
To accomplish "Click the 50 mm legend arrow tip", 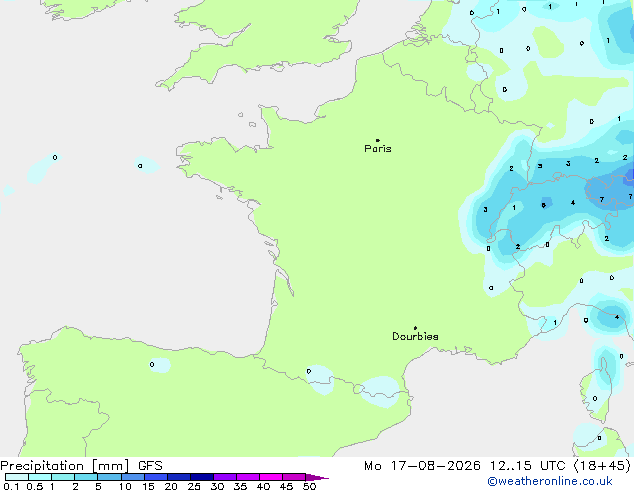I will (317, 477).
